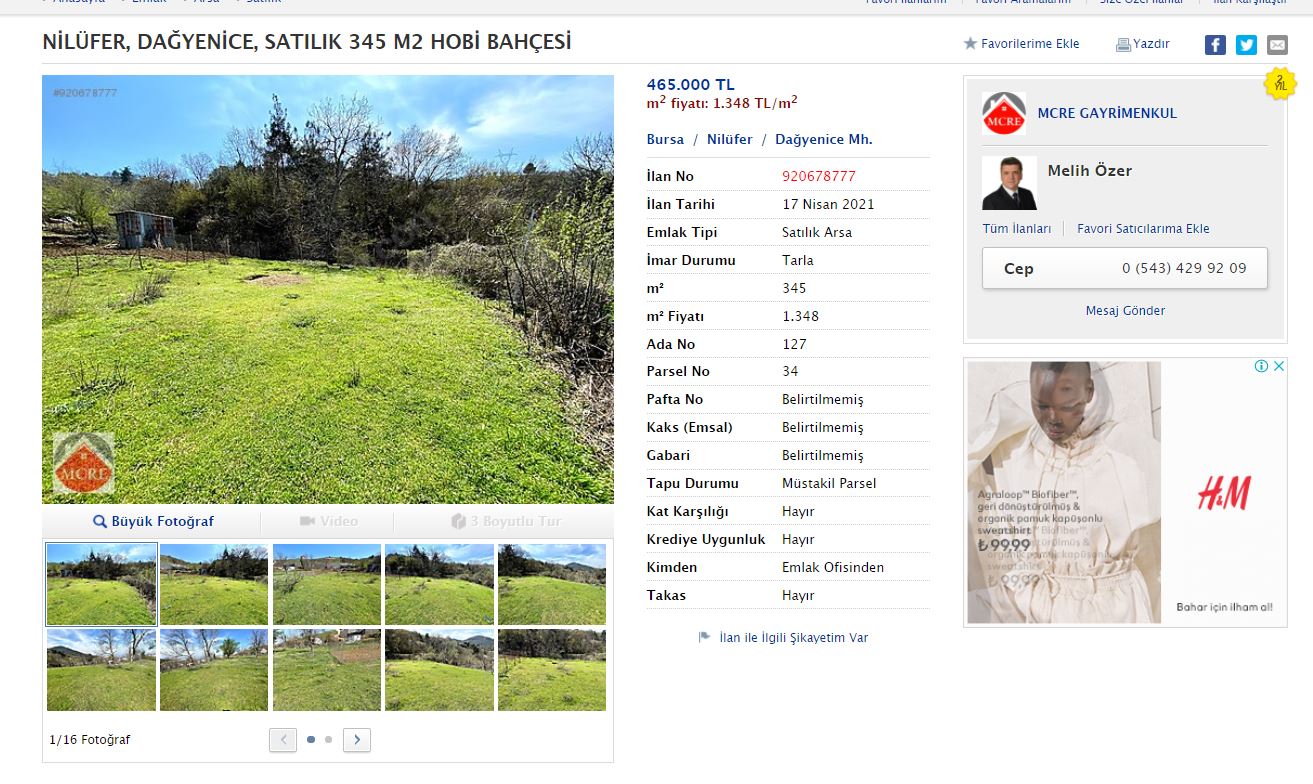This screenshot has height=784, width=1313.
Task: Select first gallery page dot
Action: (311, 740)
